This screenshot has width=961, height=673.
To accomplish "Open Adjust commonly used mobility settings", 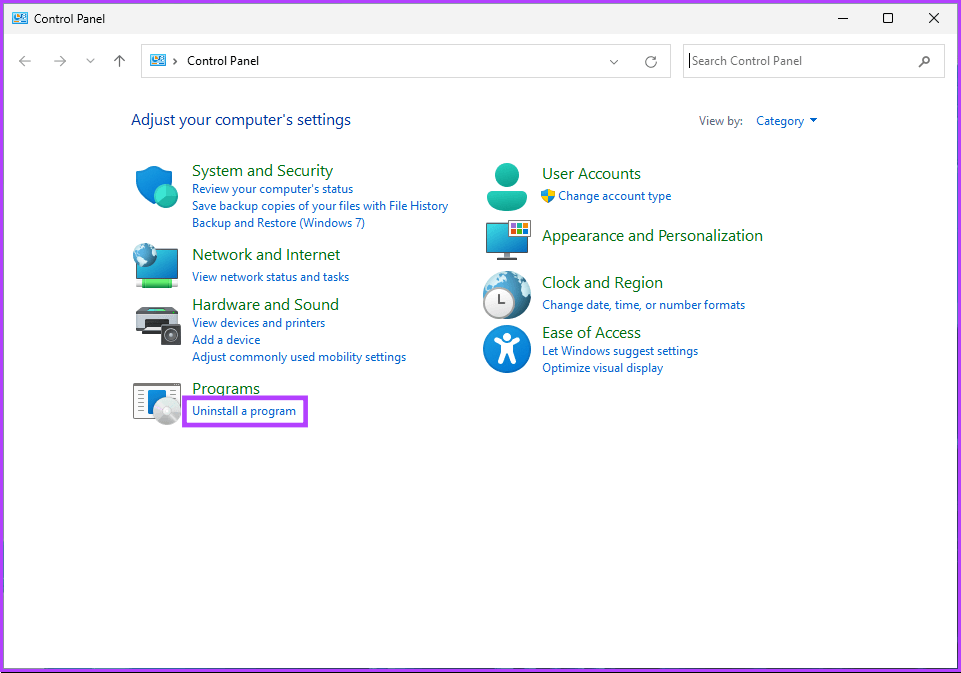I will 299,357.
